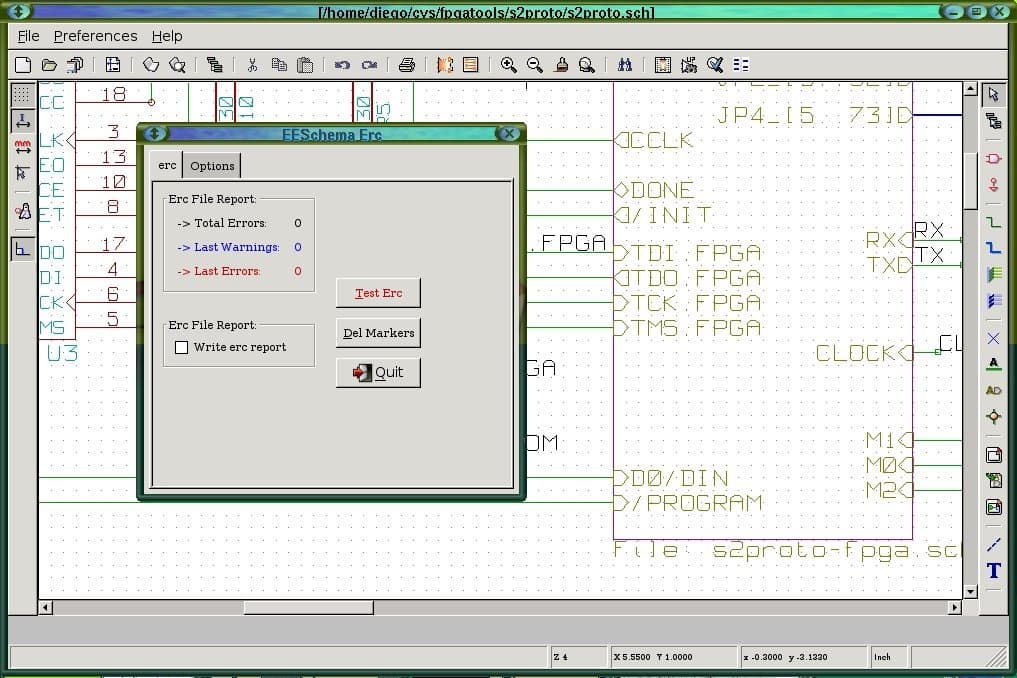Click the undo arrow icon
The image size is (1017, 678).
pyautogui.click(x=342, y=65)
